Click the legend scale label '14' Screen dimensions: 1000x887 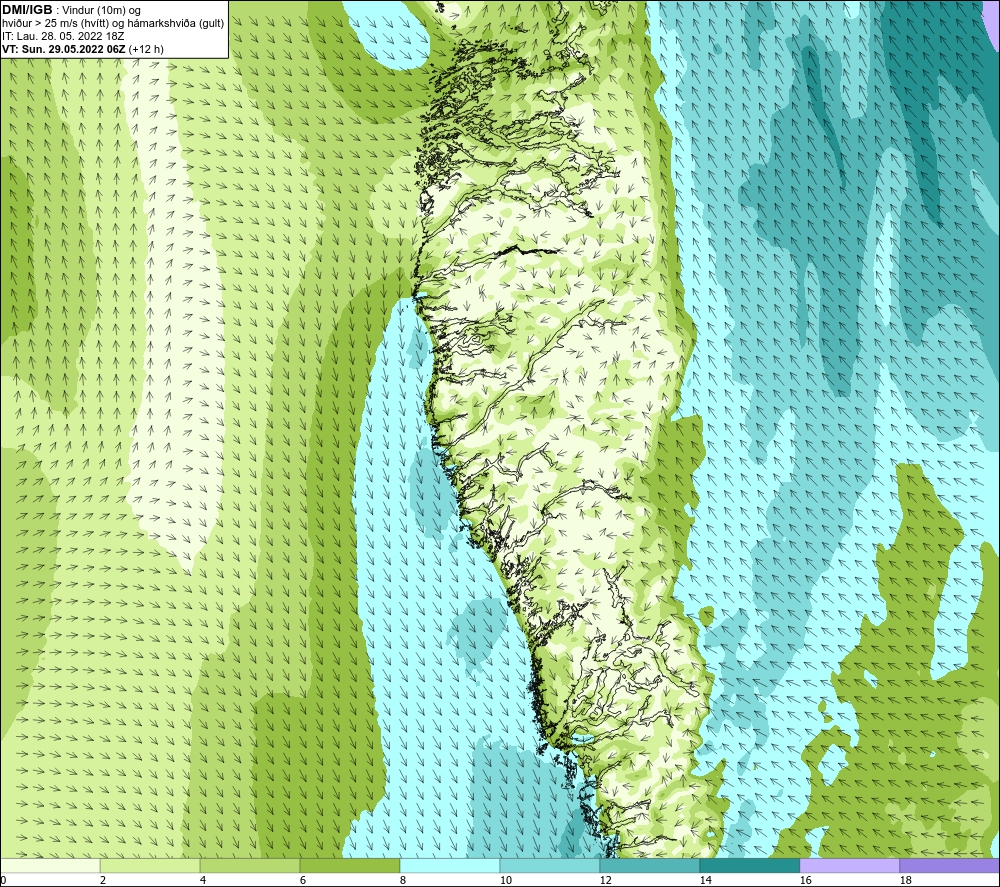tap(705, 881)
